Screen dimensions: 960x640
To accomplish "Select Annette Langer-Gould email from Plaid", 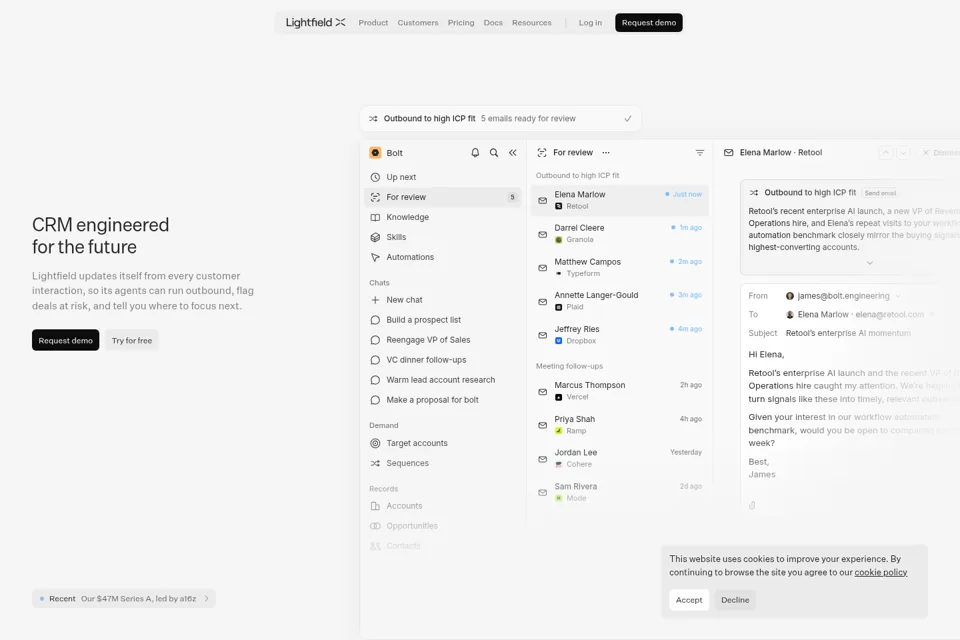I will click(620, 301).
